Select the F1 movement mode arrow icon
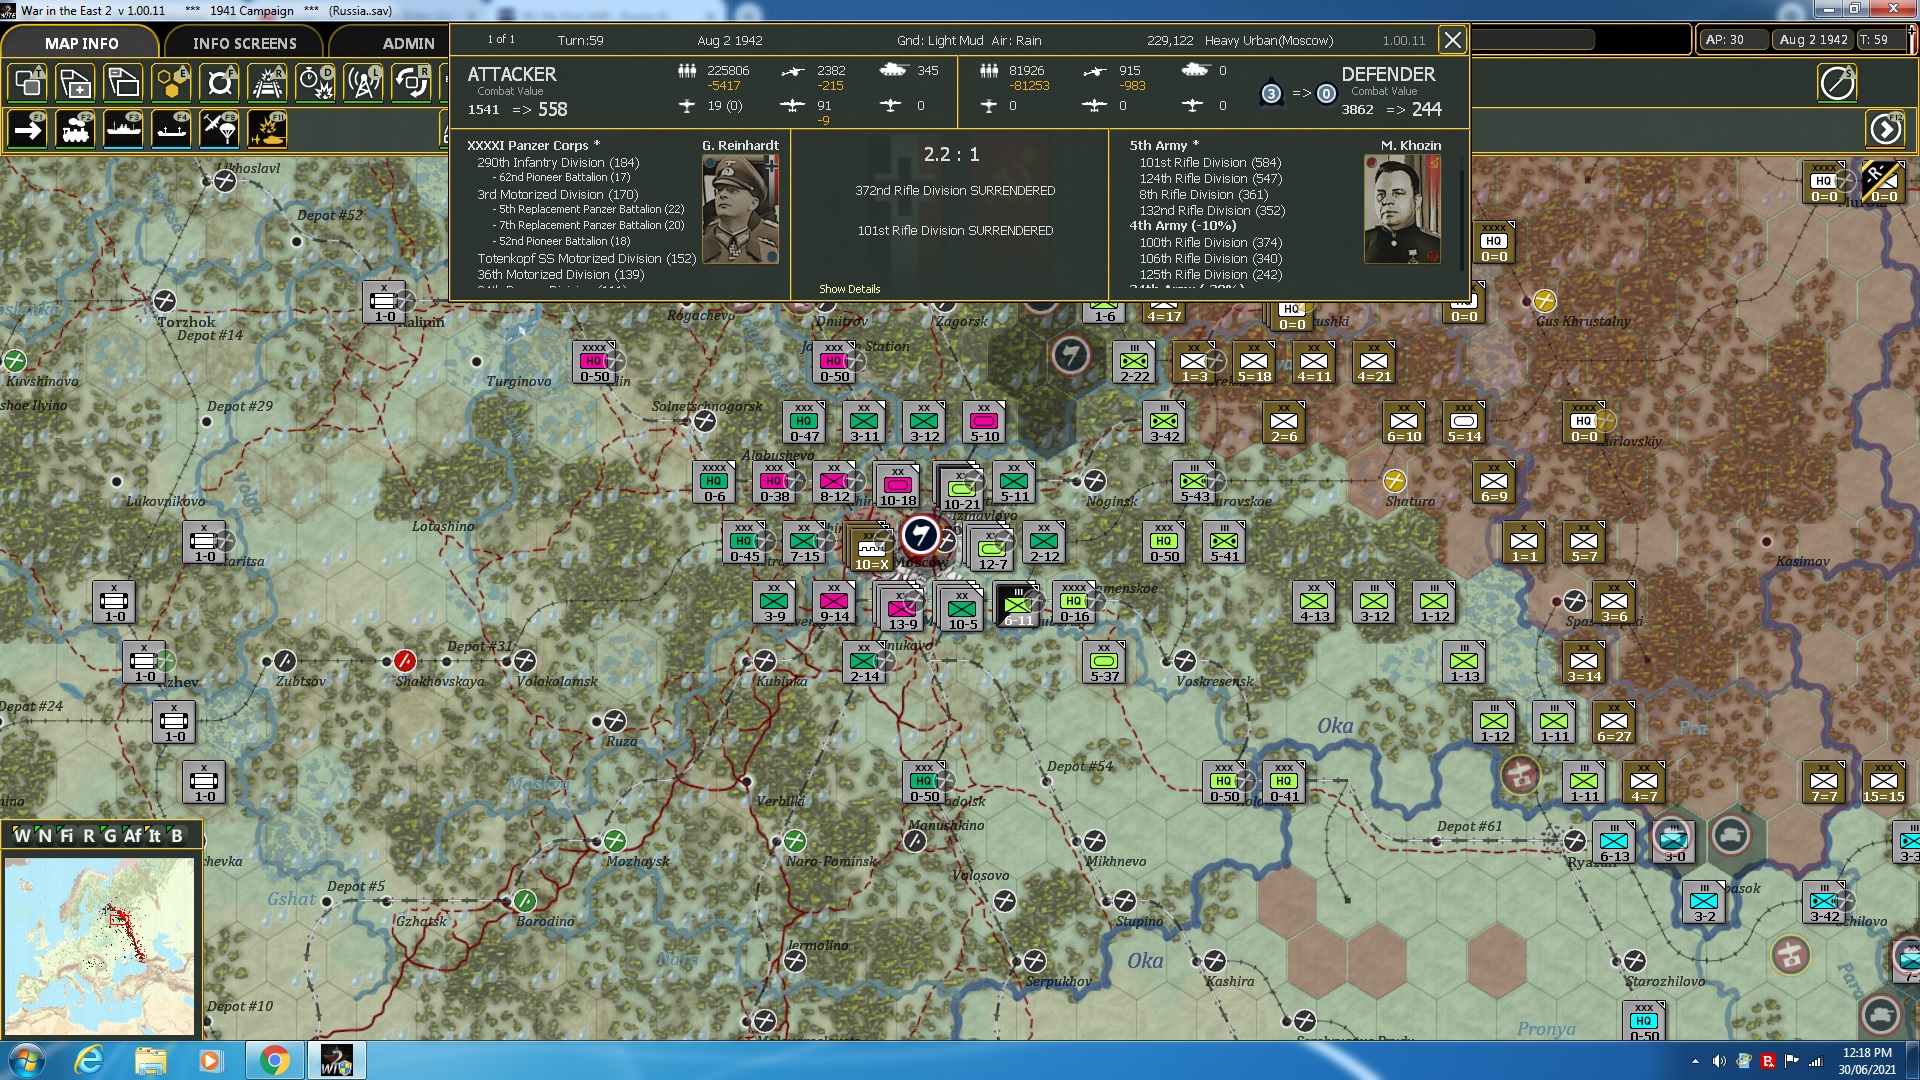Viewport: 1920px width, 1080px height. click(x=27, y=128)
